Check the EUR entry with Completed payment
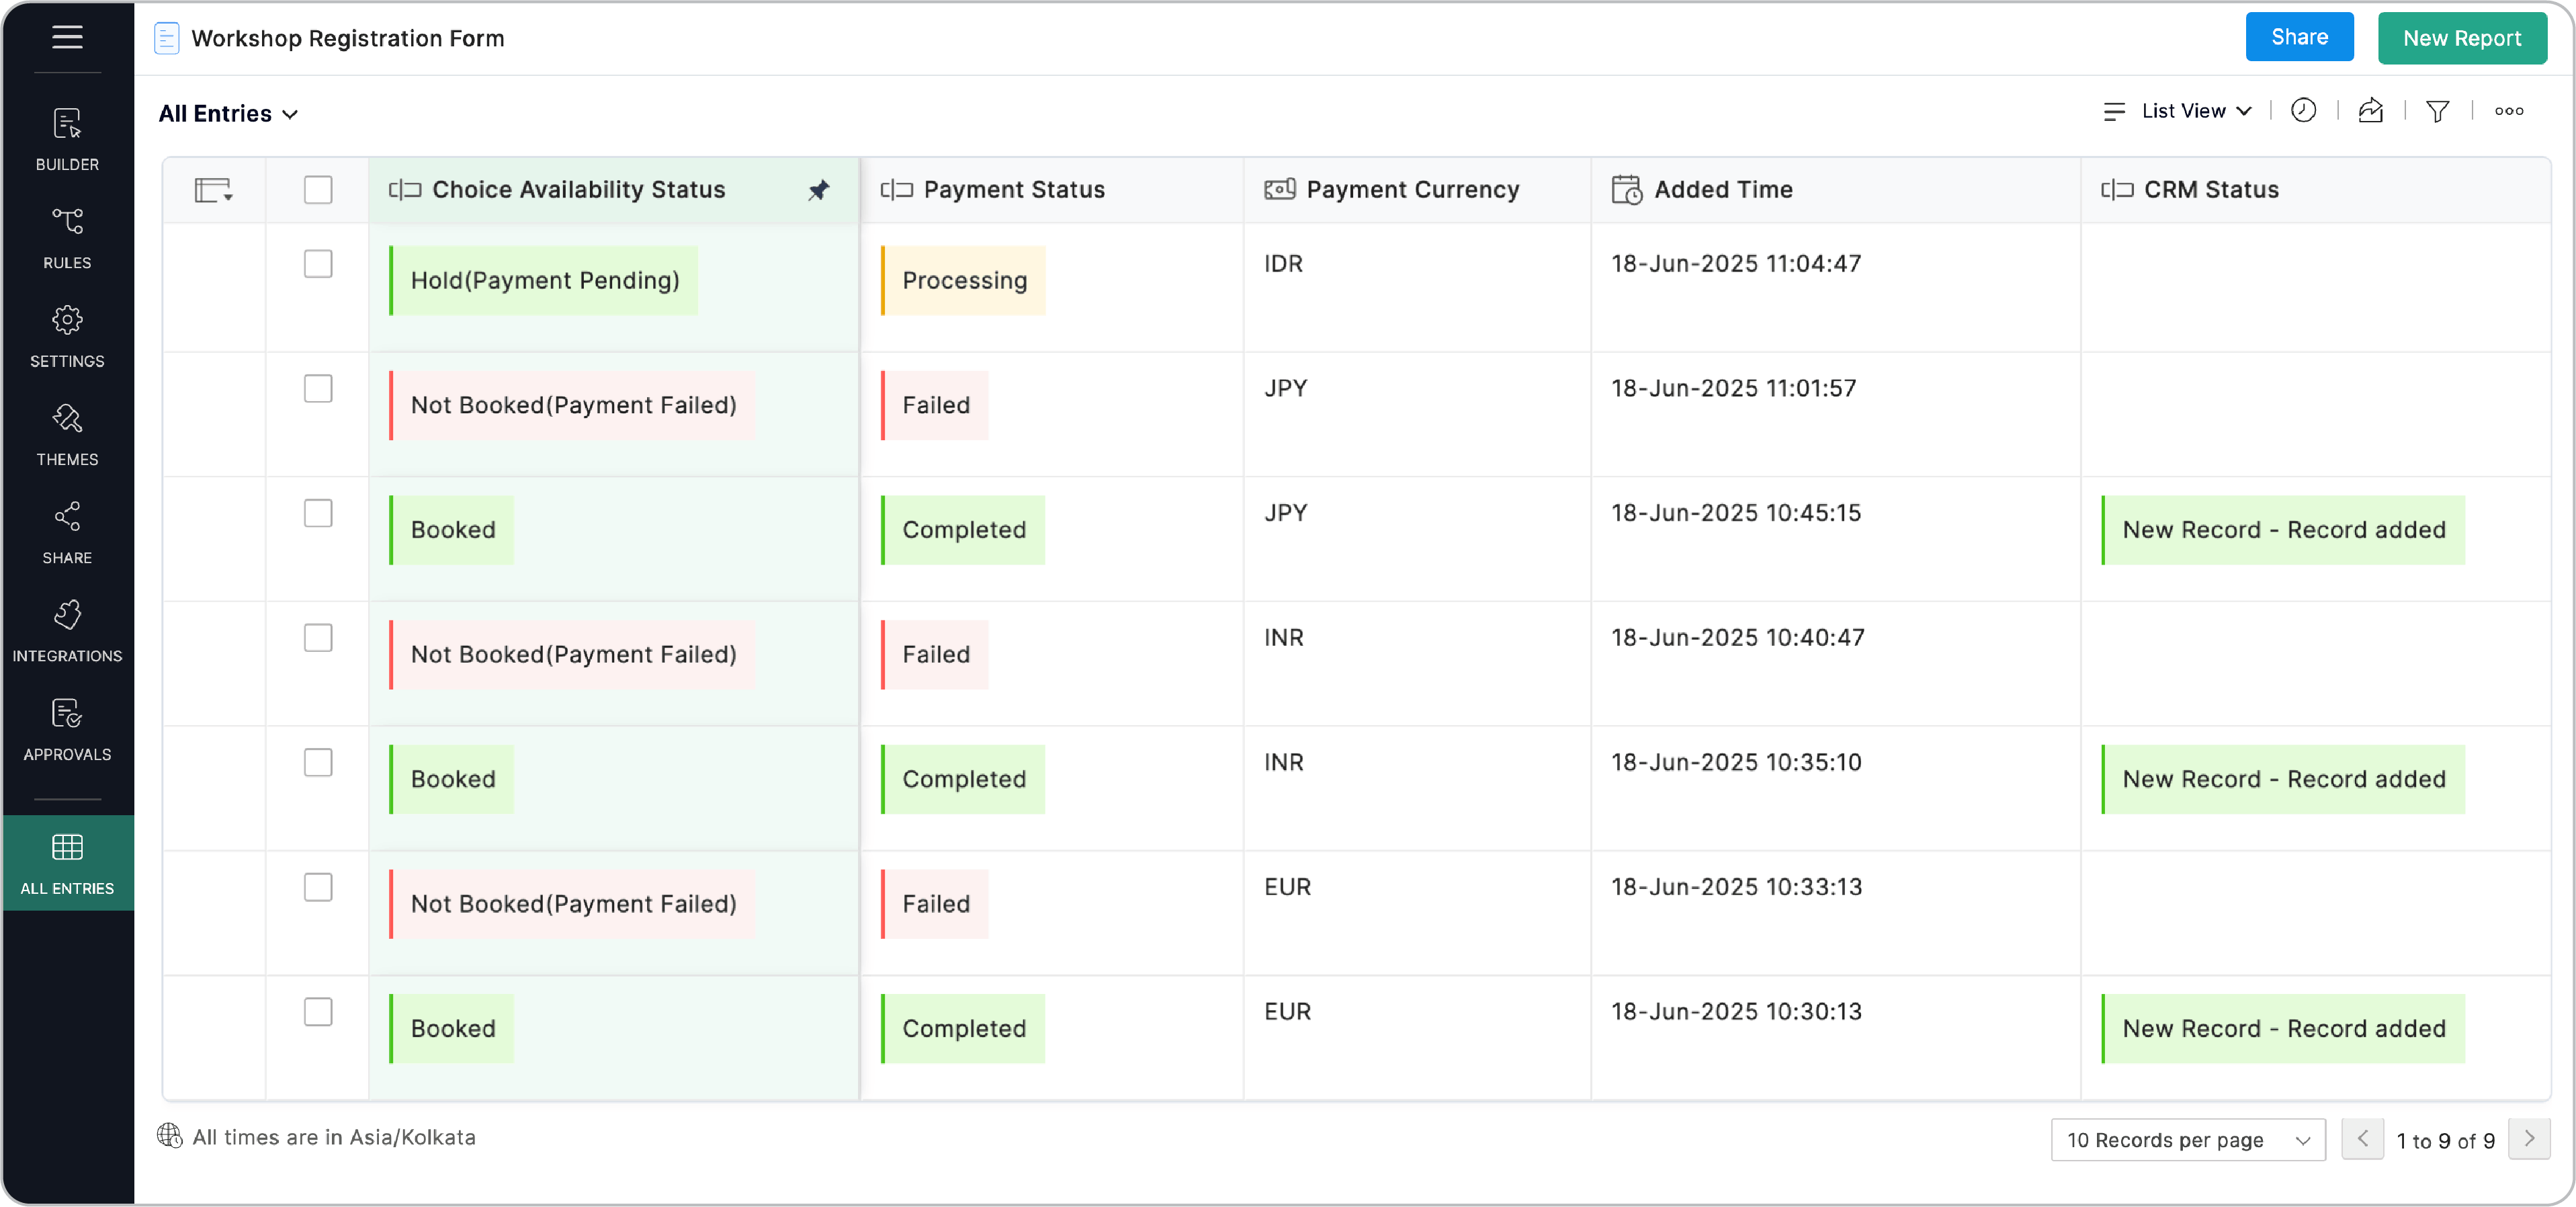The image size is (2576, 1207). click(318, 1012)
